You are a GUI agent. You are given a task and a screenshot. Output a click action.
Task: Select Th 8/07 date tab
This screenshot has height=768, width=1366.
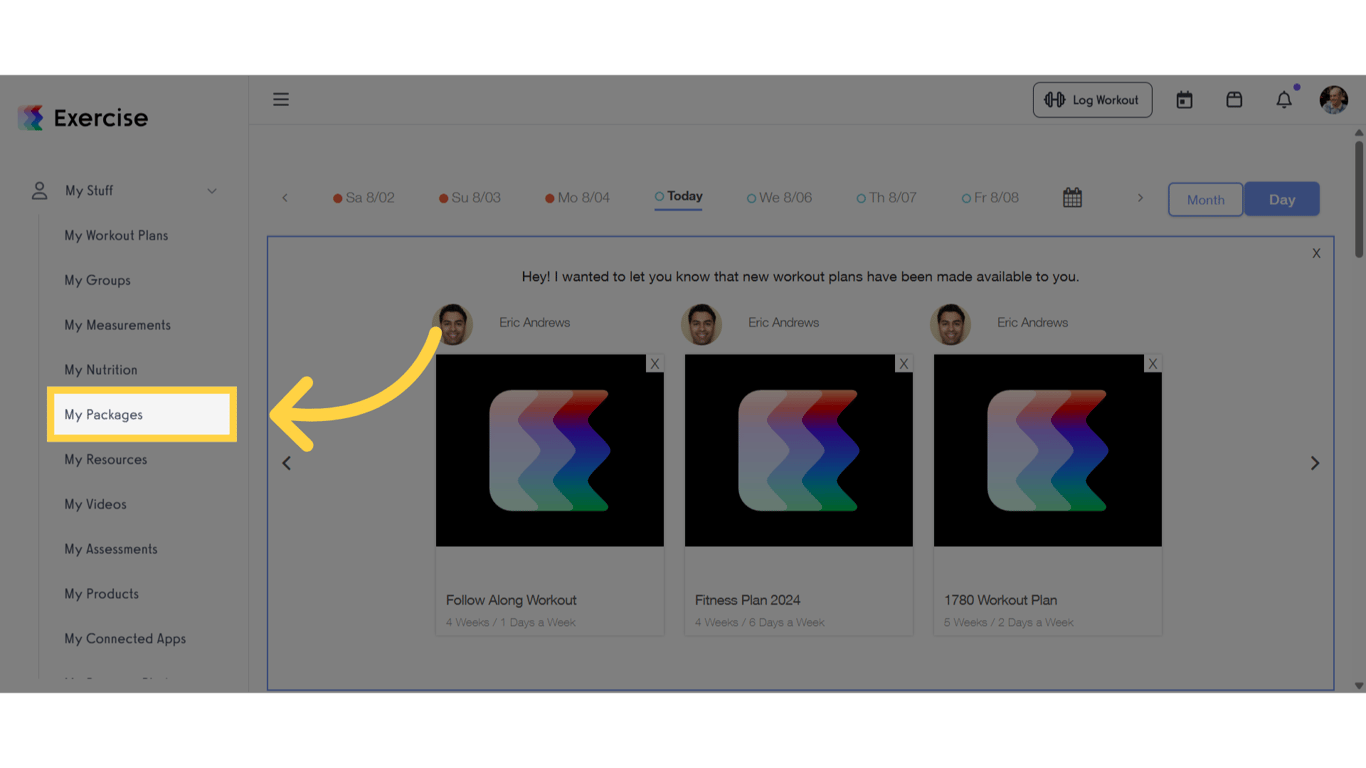(887, 198)
